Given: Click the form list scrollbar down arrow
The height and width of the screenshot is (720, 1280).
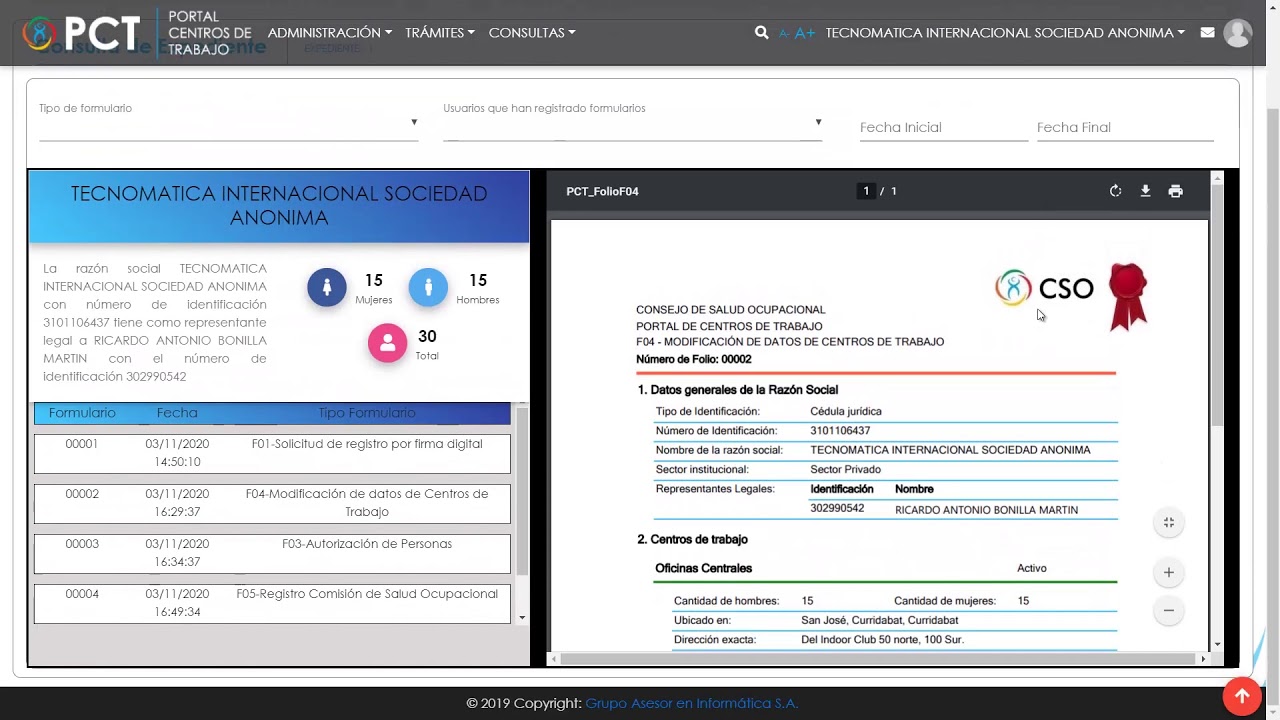Looking at the screenshot, I should coord(521,618).
